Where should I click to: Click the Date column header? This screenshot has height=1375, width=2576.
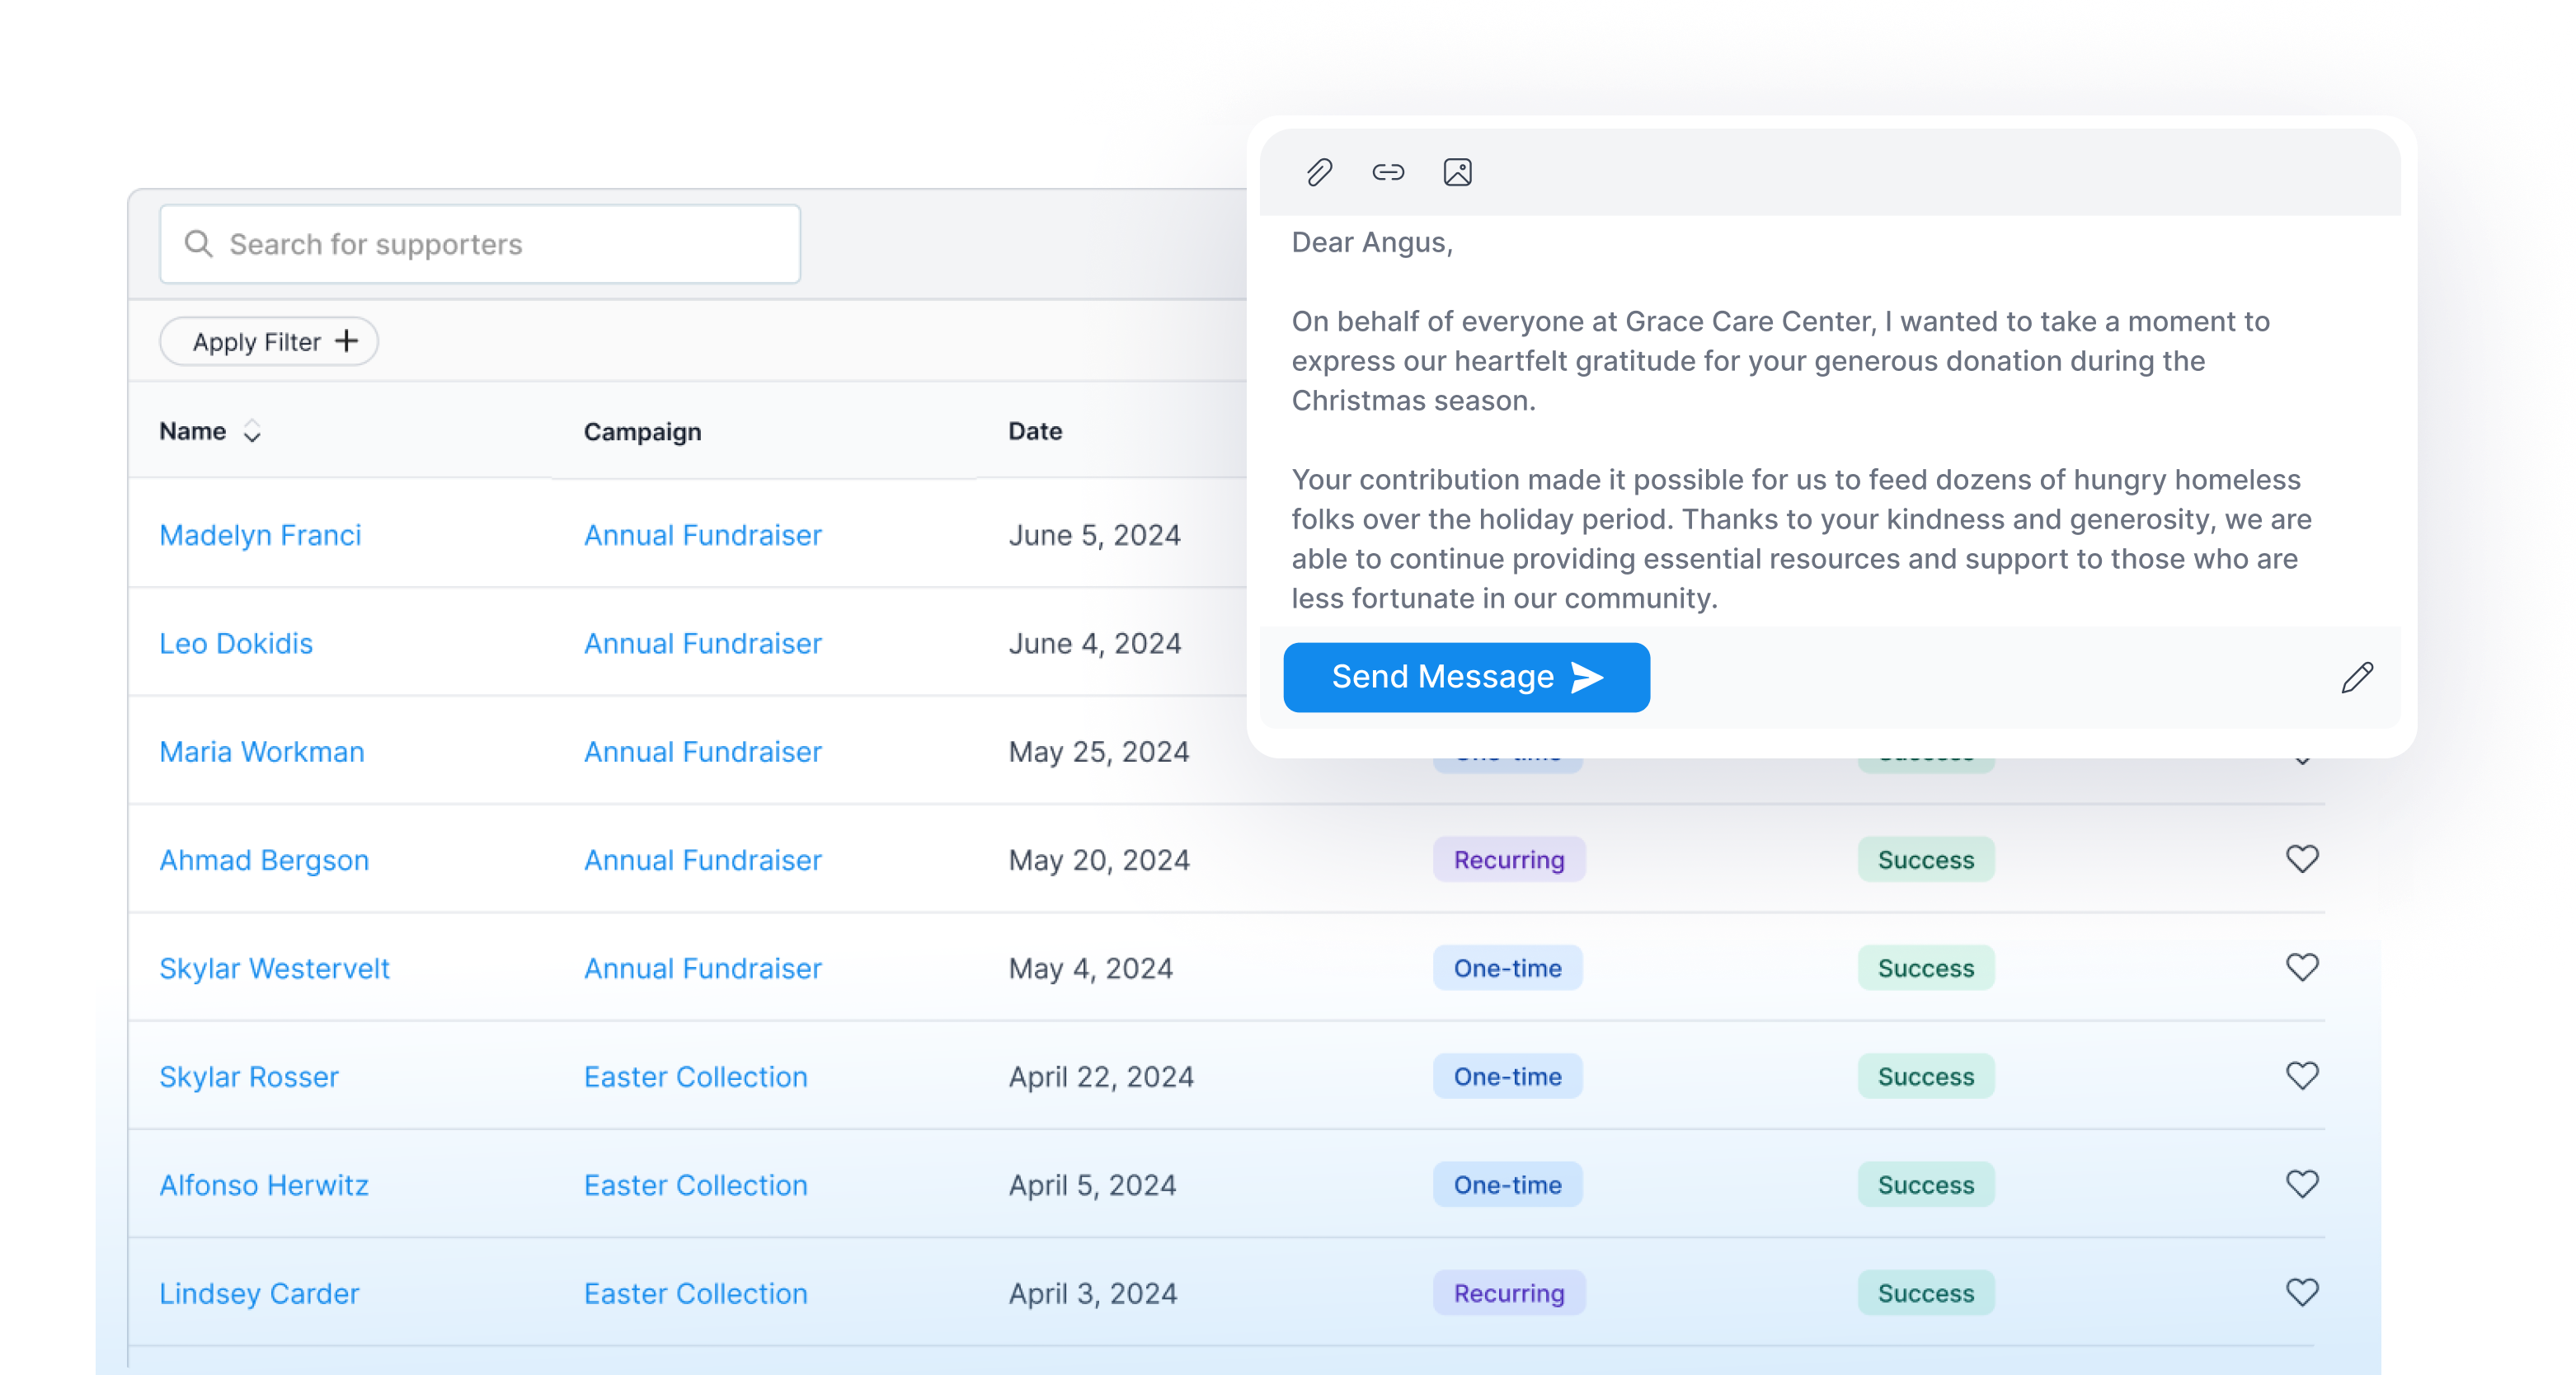1034,432
